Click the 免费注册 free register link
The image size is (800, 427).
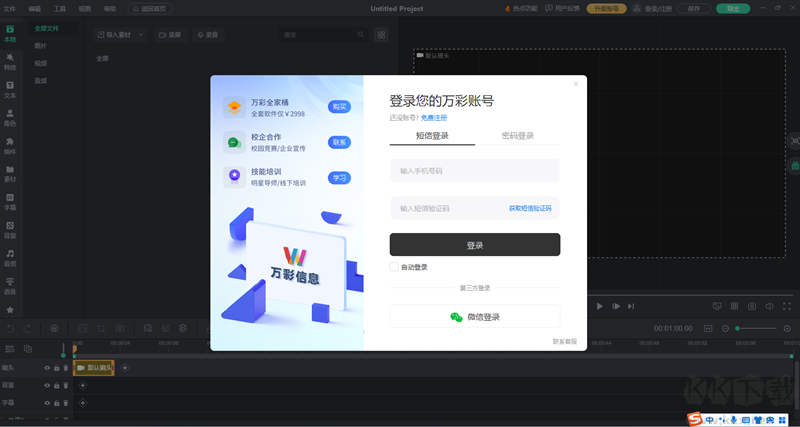(434, 118)
